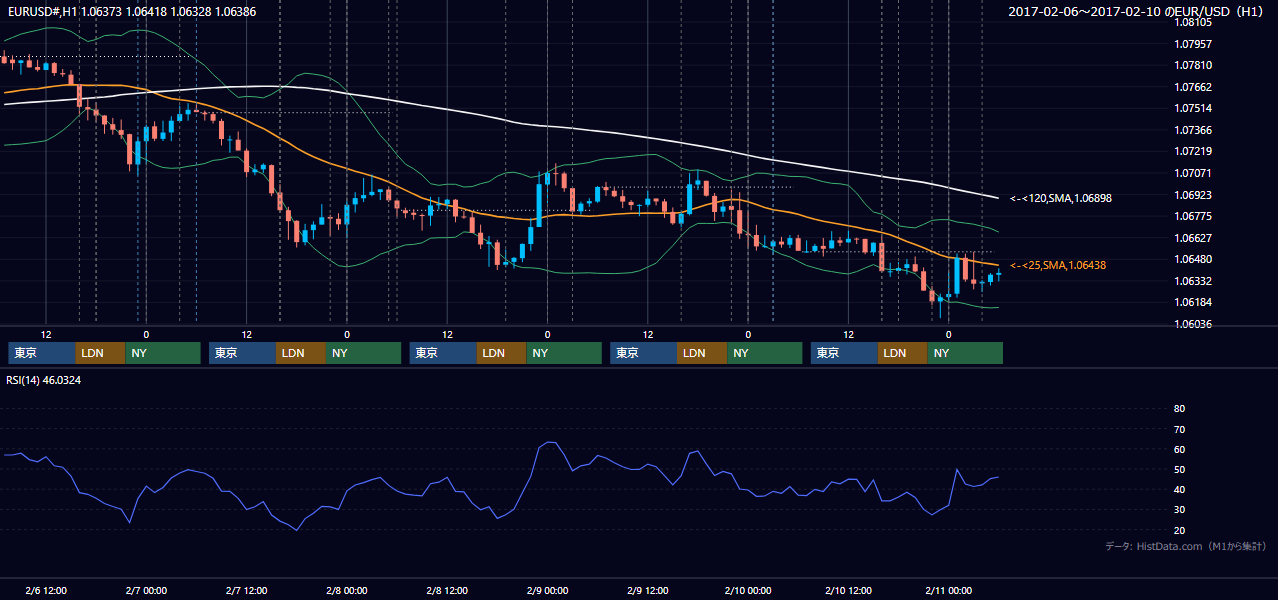
Task: Click price axis value 1.06923
Action: tap(1193, 195)
